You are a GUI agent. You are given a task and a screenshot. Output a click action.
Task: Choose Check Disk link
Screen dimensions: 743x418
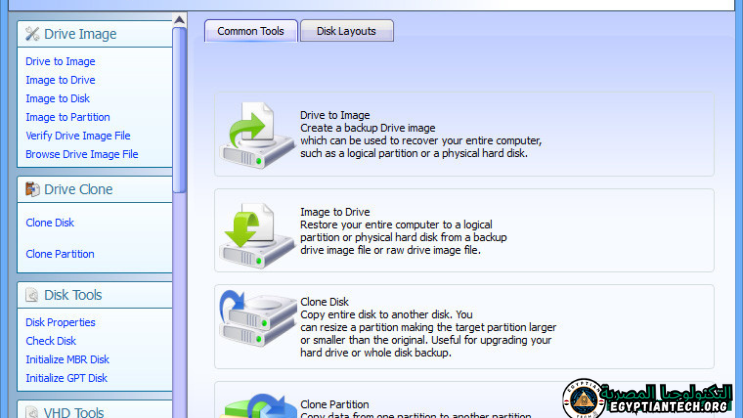(51, 341)
